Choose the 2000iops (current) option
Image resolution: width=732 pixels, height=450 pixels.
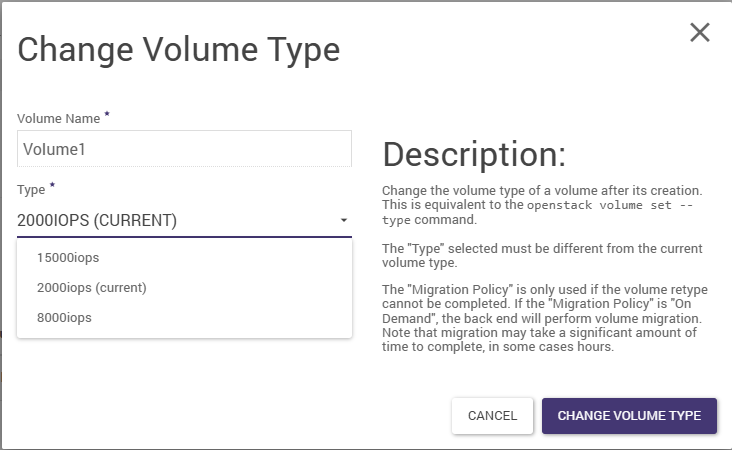click(91, 288)
